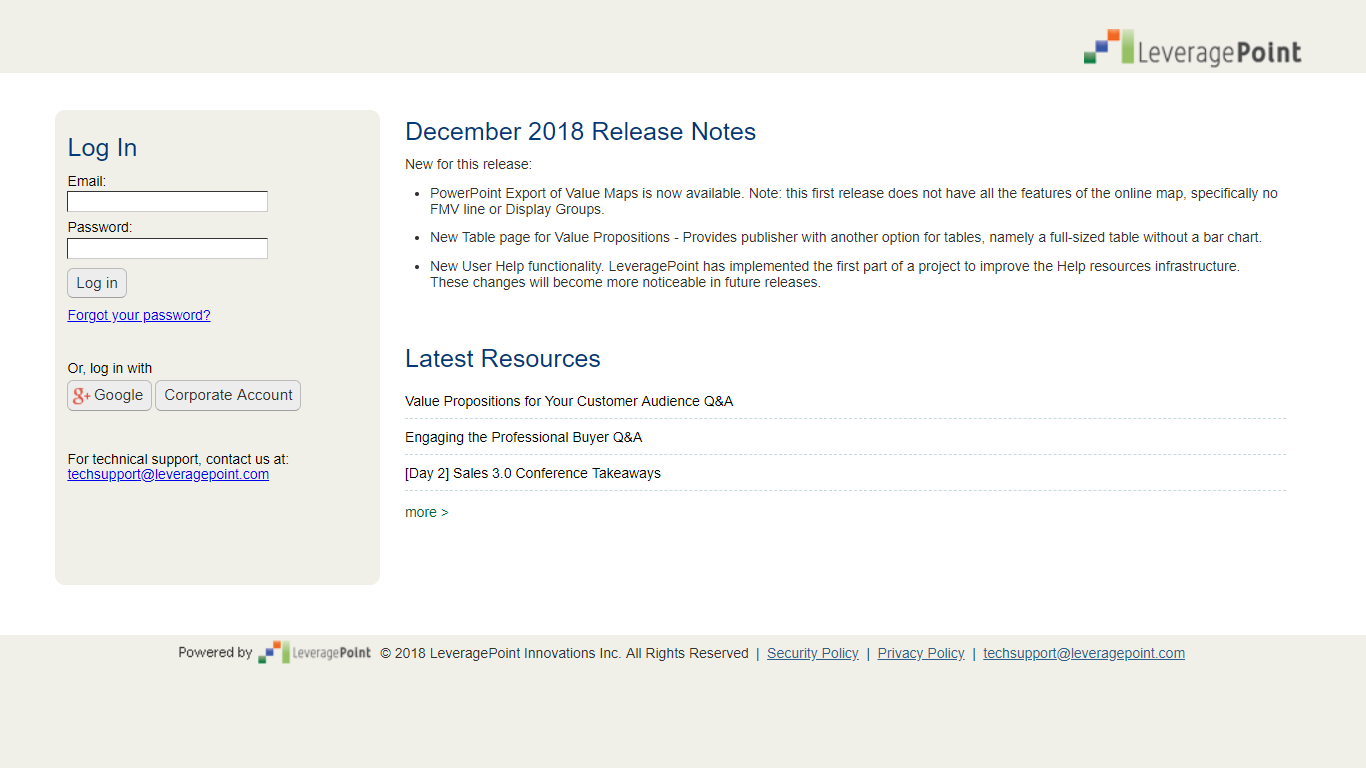Image resolution: width=1366 pixels, height=768 pixels.
Task: Choose Corporate Account login
Action: [228, 395]
